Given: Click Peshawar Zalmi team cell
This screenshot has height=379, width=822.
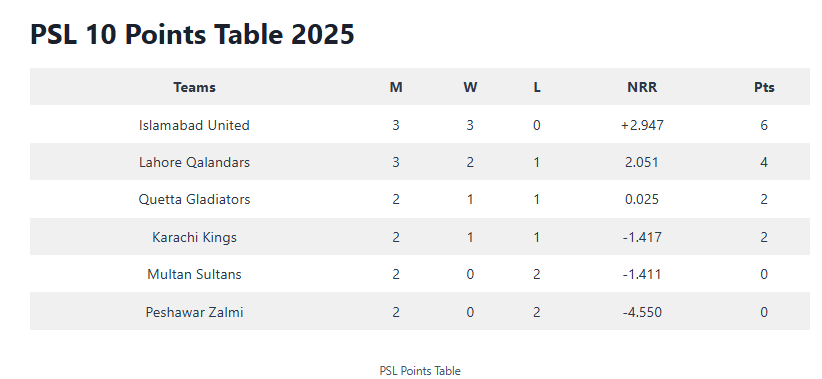Looking at the screenshot, I should [194, 312].
